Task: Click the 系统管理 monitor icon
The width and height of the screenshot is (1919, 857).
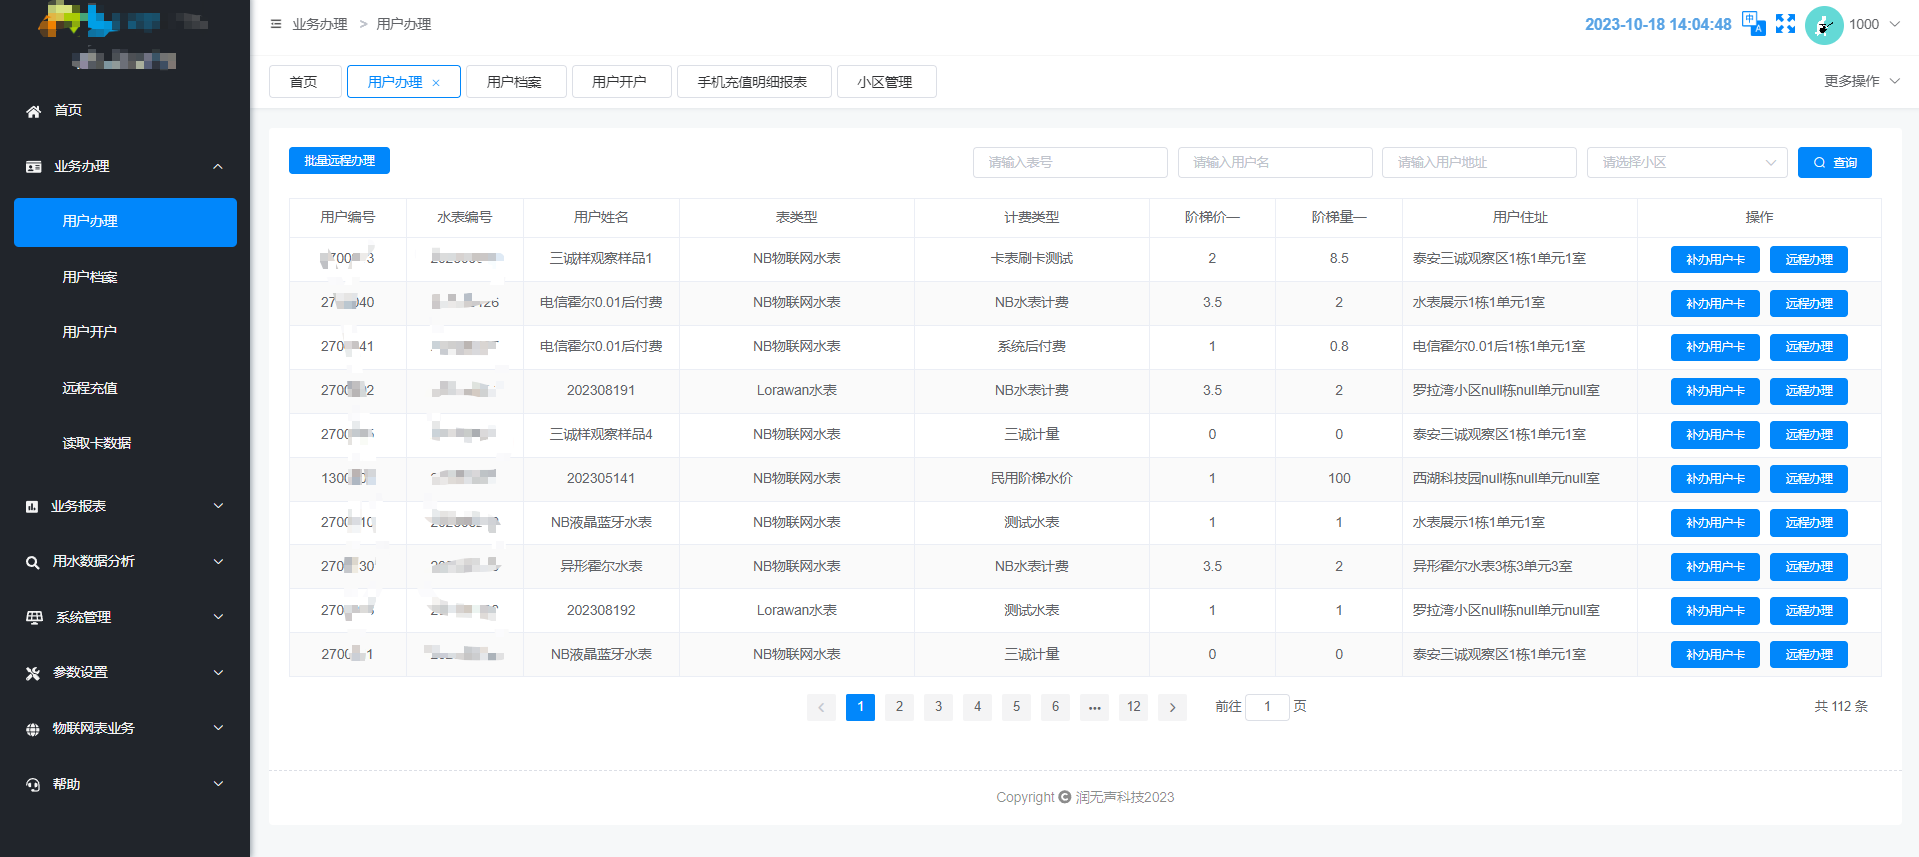Action: pyautogui.click(x=34, y=618)
